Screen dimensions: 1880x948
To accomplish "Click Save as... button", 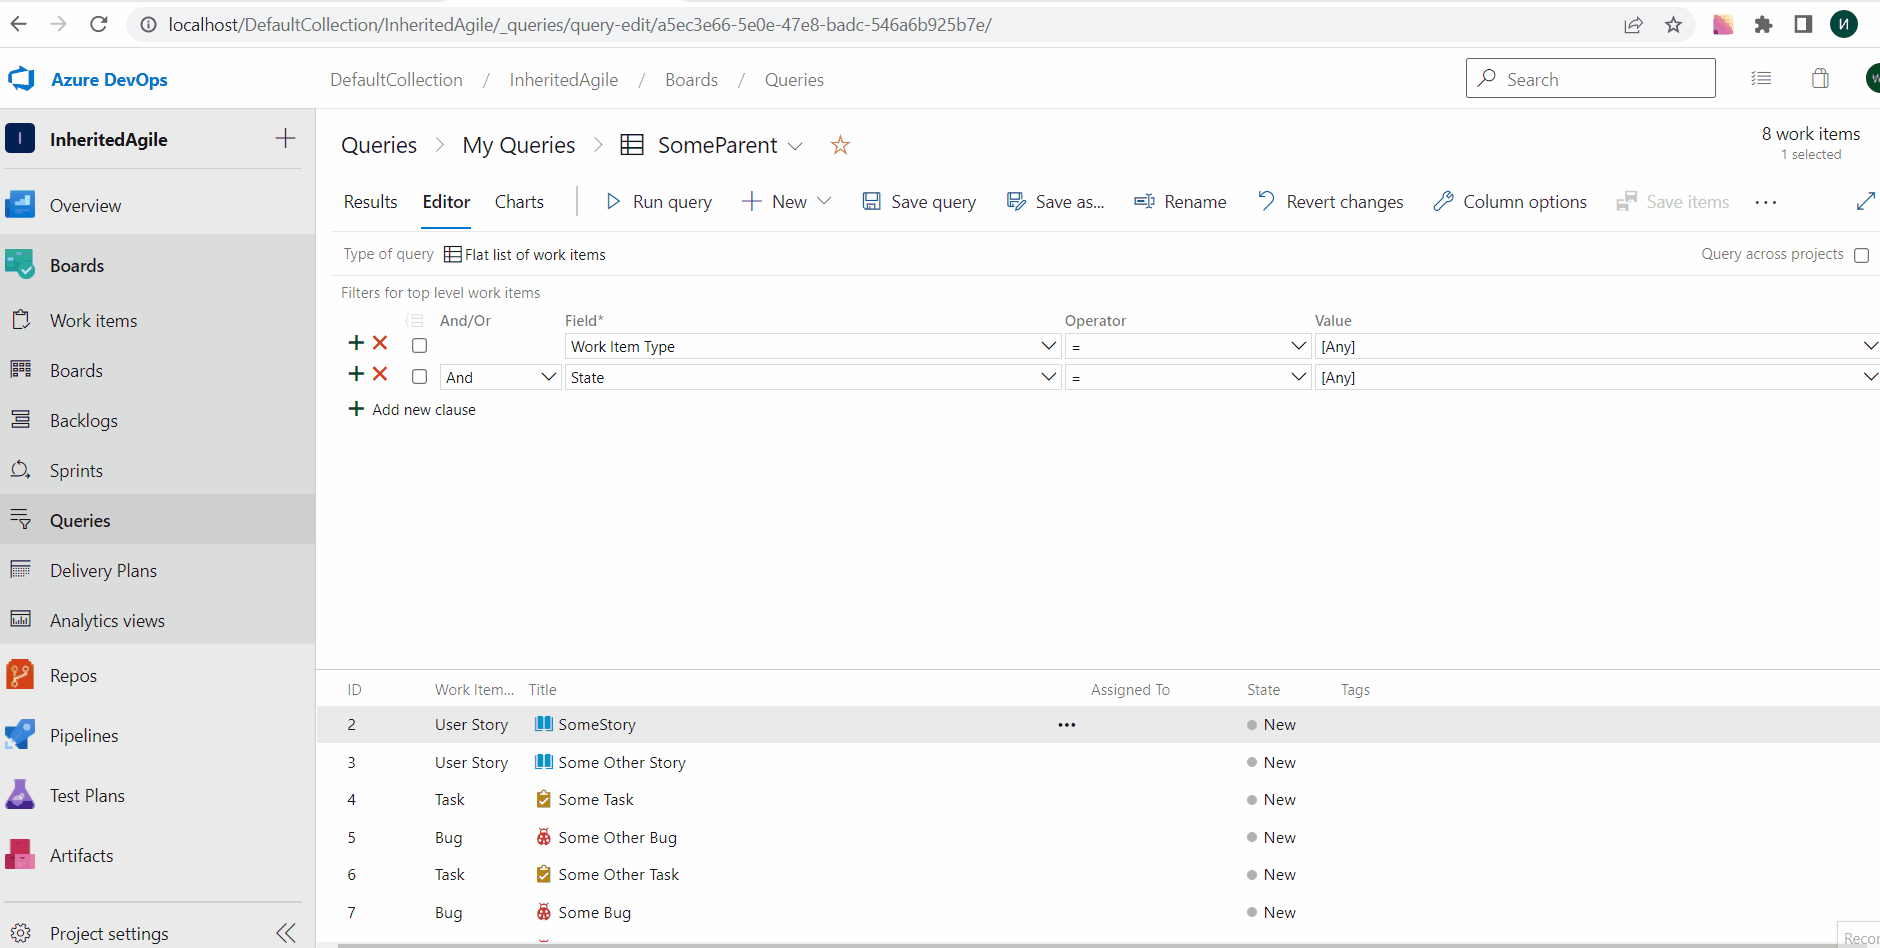I will (1055, 202).
